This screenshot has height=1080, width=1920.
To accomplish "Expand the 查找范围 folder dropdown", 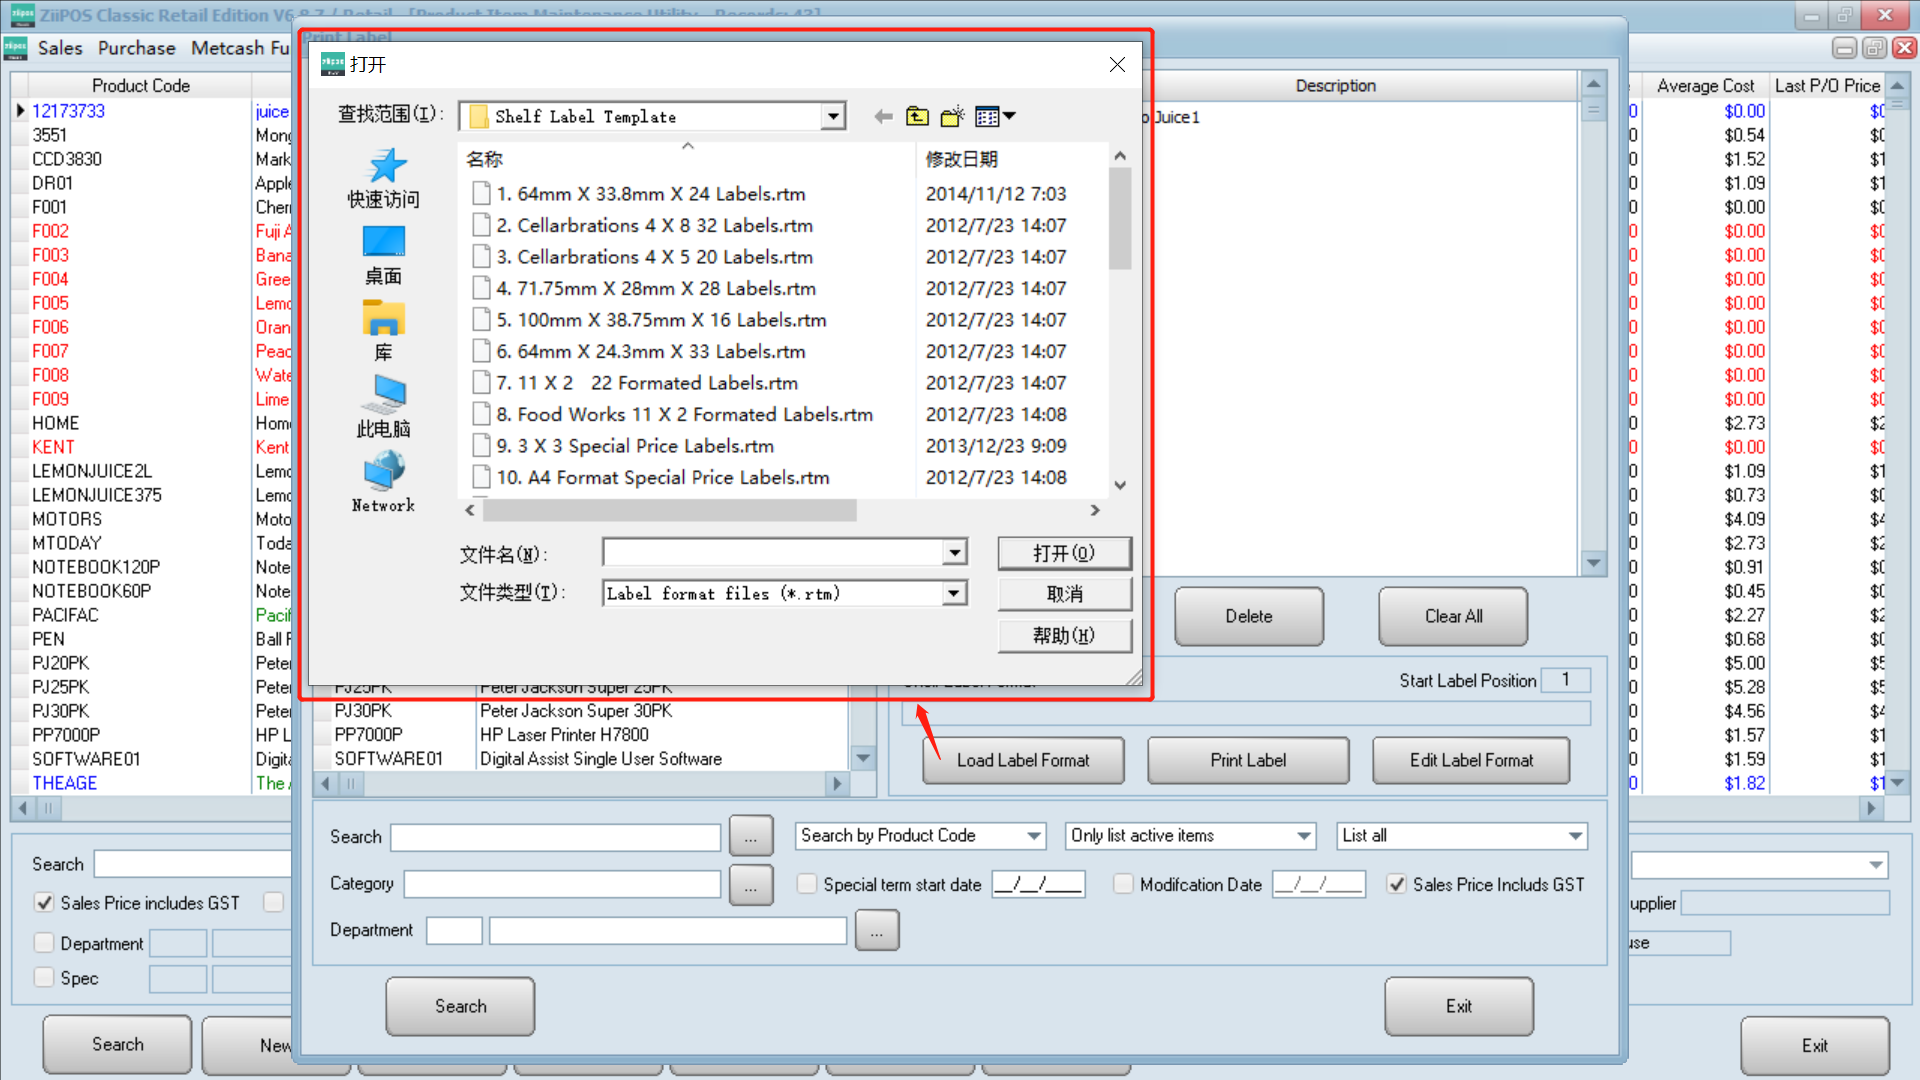I will click(833, 116).
